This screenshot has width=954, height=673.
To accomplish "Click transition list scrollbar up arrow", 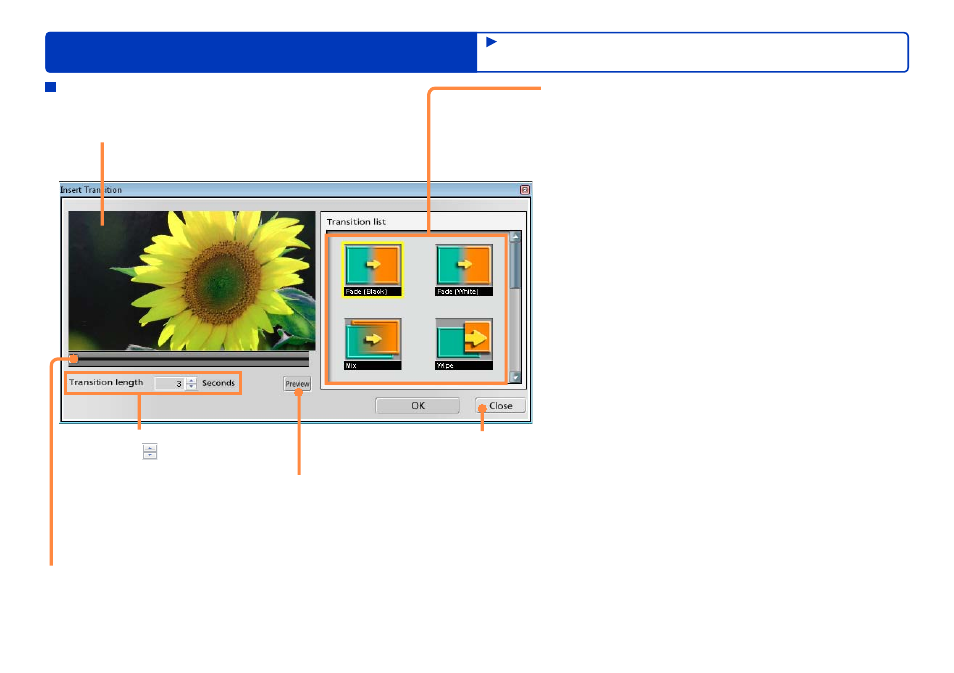I will pyautogui.click(x=515, y=236).
